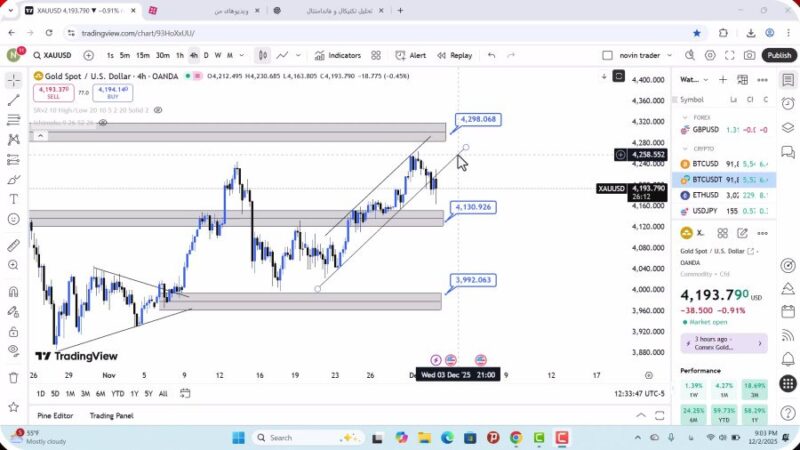Activate the magnet snap mode
Screen dimensions: 800x450
tap(13, 293)
